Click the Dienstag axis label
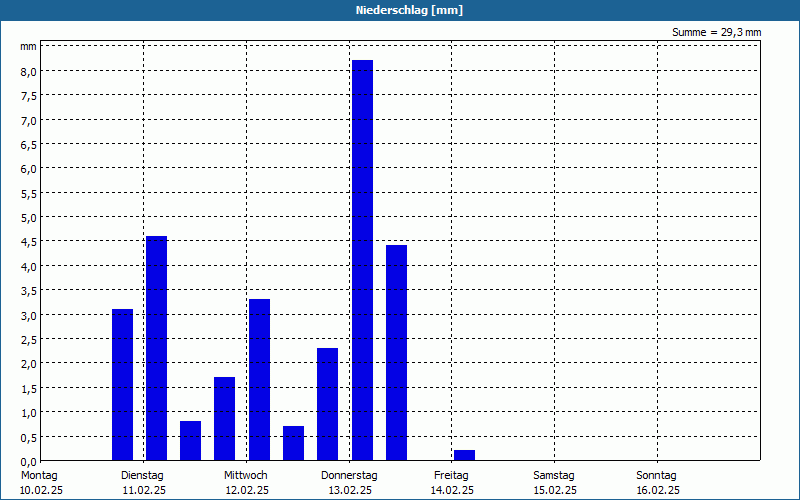 tap(142, 476)
